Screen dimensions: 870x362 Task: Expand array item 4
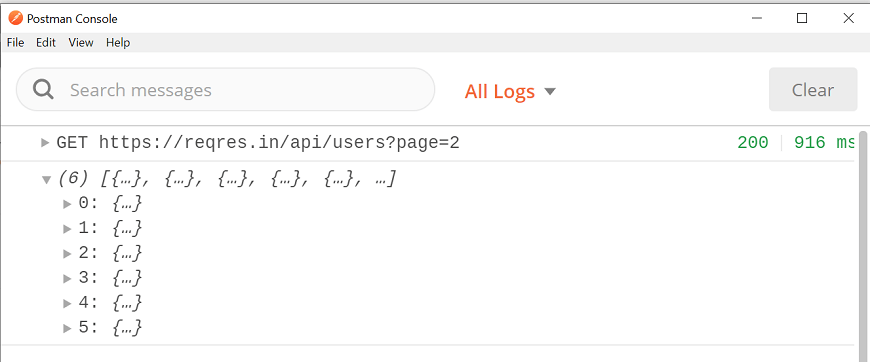(x=67, y=303)
